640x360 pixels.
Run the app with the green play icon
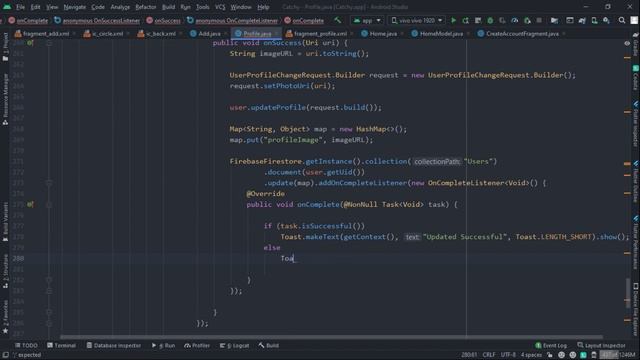pos(453,20)
